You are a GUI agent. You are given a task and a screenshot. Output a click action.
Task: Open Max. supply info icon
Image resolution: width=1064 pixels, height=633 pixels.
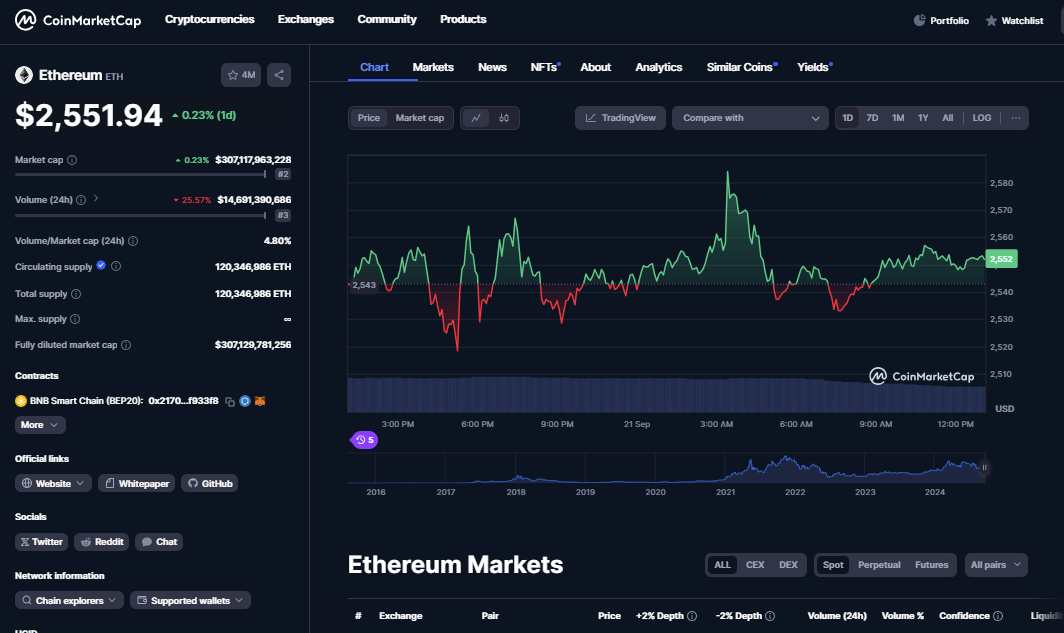(75, 319)
